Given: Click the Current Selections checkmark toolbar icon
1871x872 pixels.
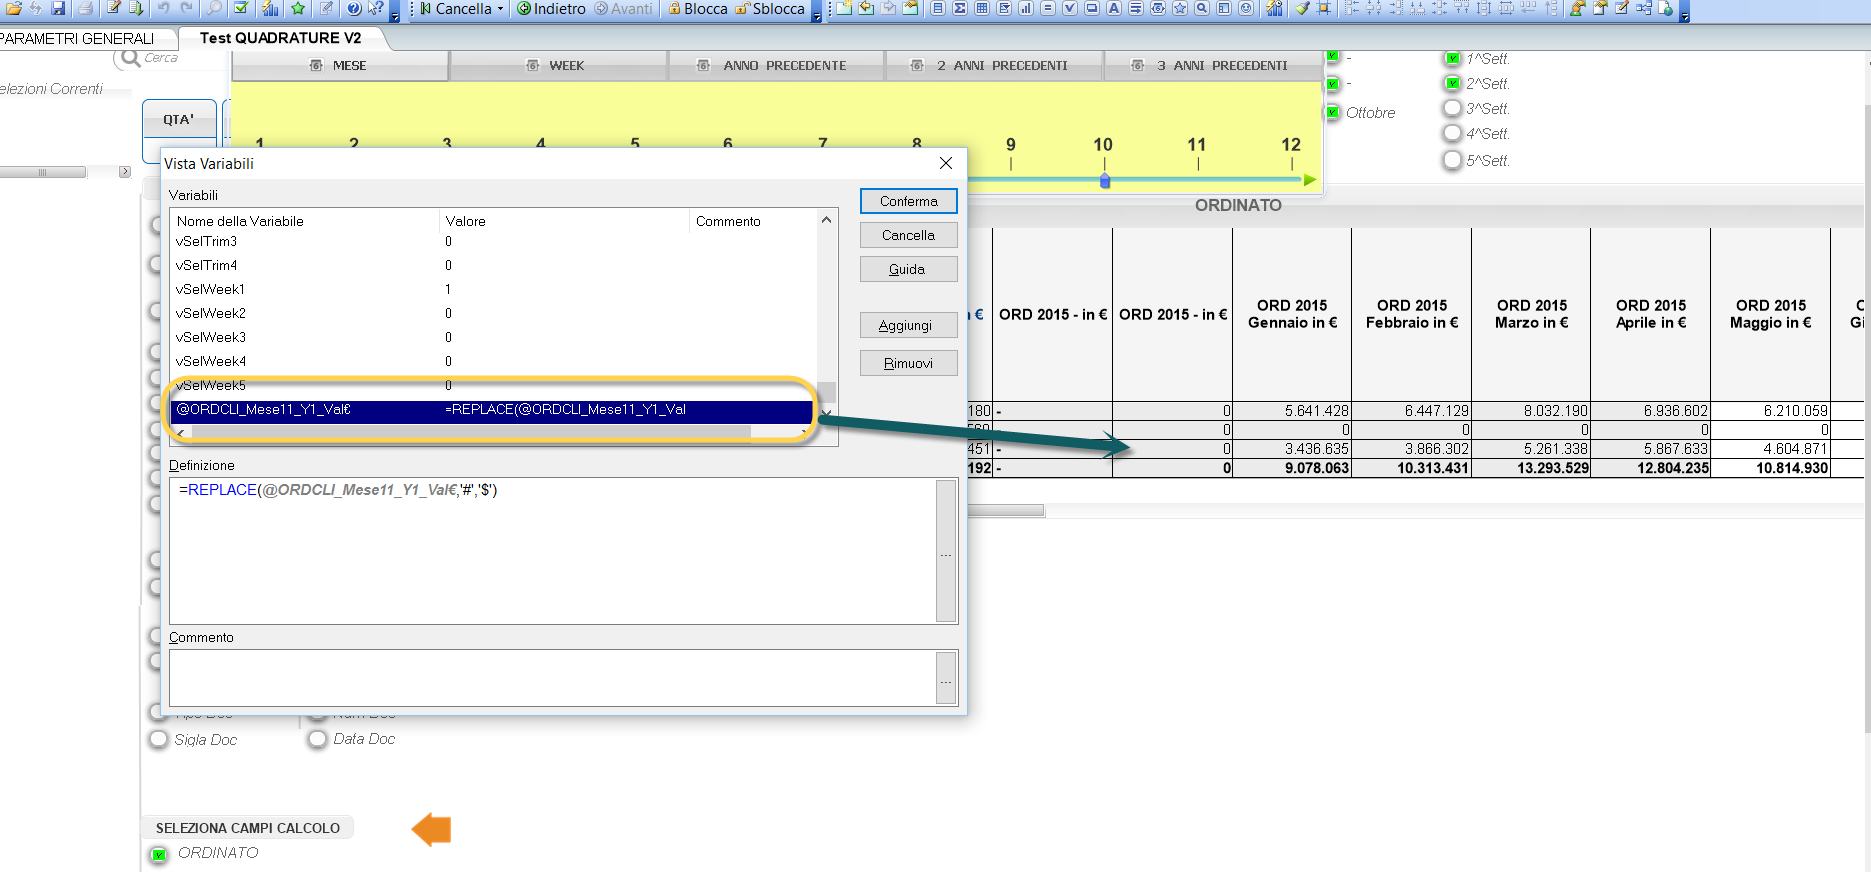Looking at the screenshot, I should point(241,8).
